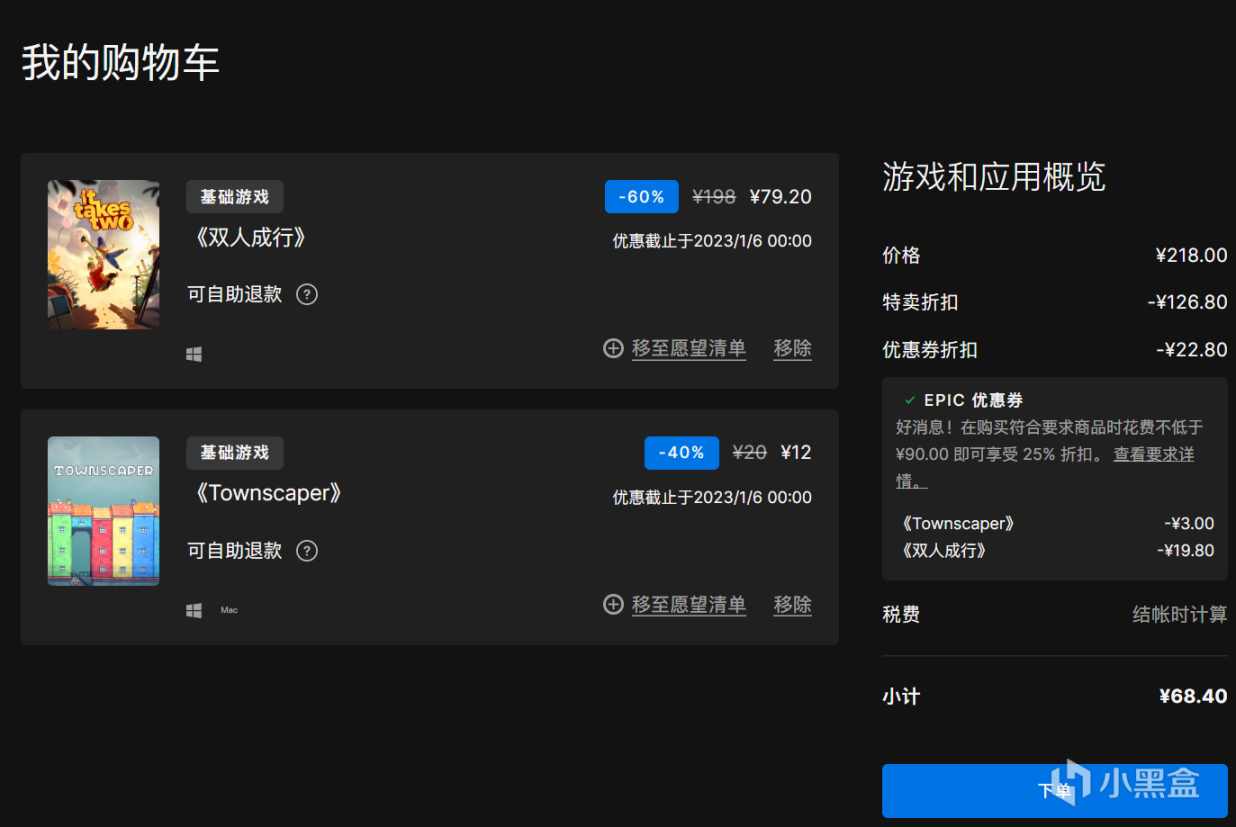Click the discounted price ¥12
Screen dimensions: 1236x827
coord(796,453)
